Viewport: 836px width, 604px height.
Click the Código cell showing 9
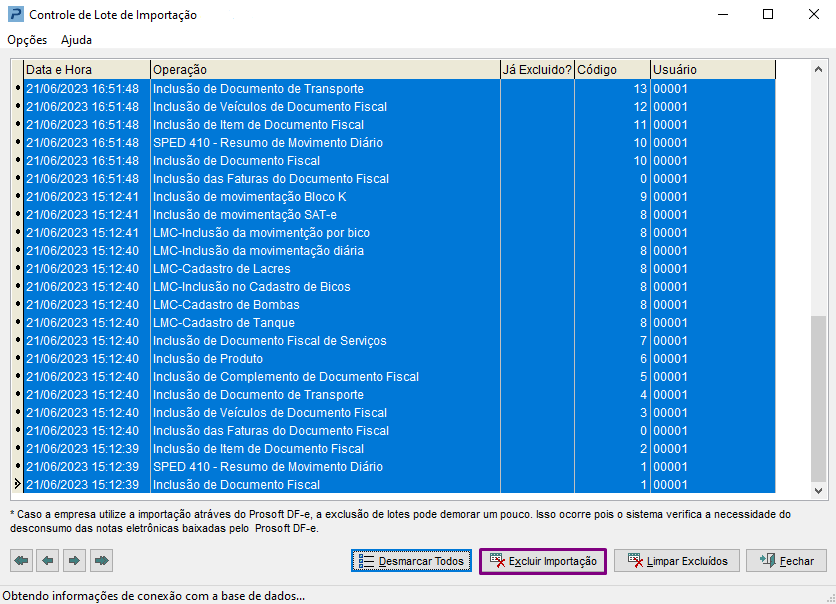pyautogui.click(x=612, y=197)
